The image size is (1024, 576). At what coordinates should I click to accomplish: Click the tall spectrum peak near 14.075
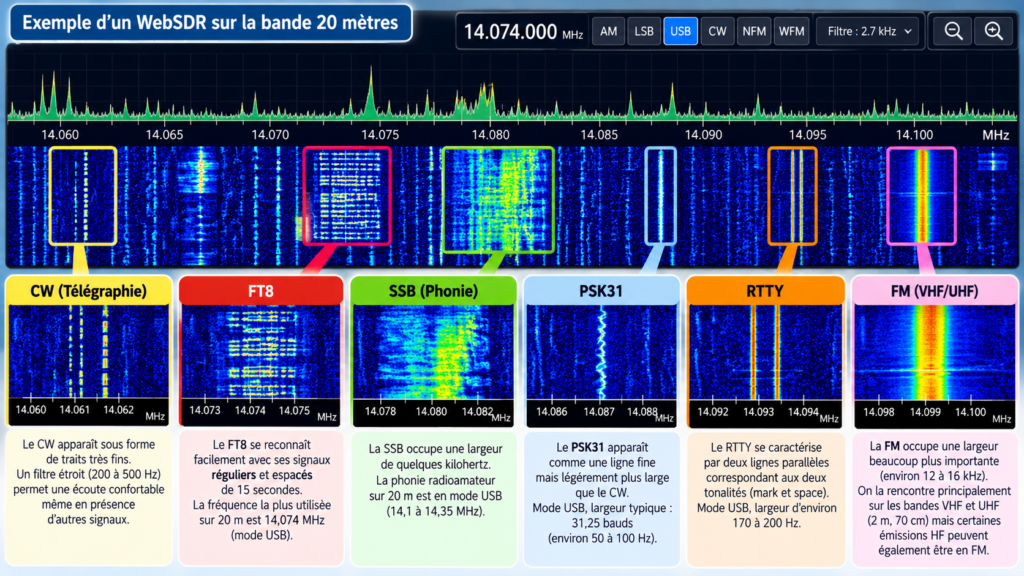point(371,91)
